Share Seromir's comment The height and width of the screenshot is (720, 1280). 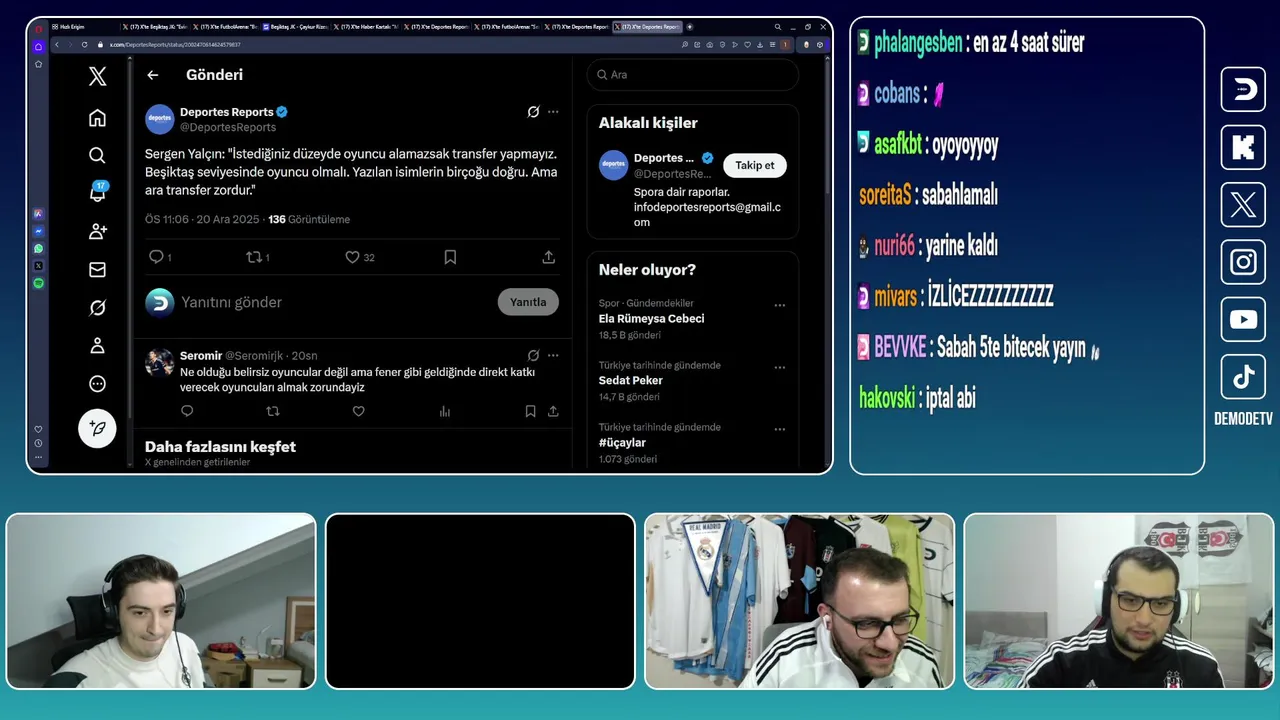[553, 411]
